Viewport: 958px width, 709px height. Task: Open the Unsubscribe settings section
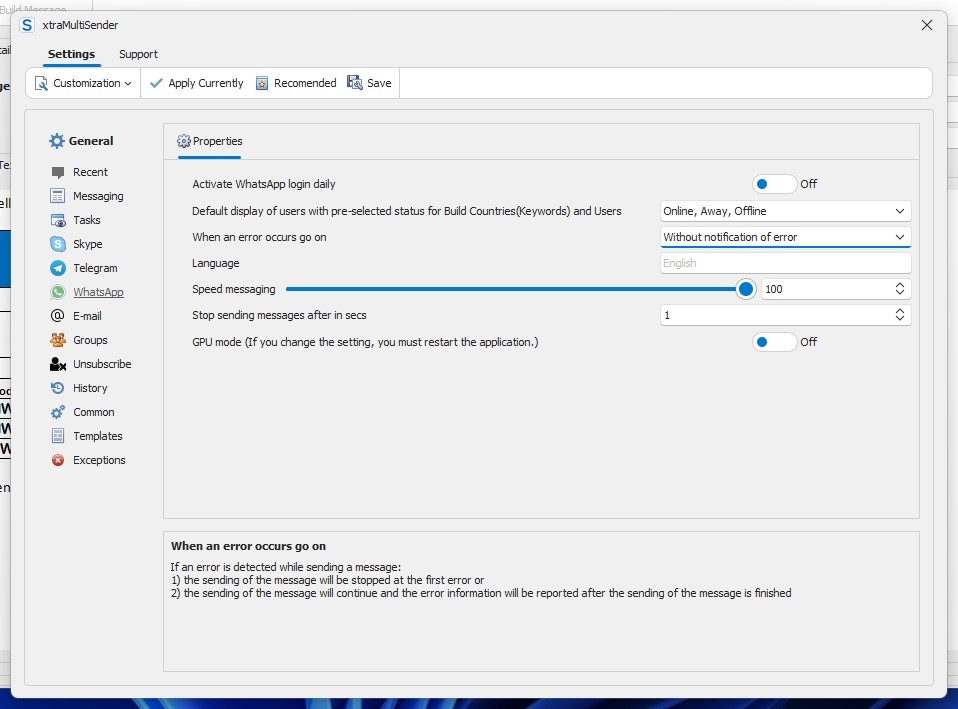90,364
